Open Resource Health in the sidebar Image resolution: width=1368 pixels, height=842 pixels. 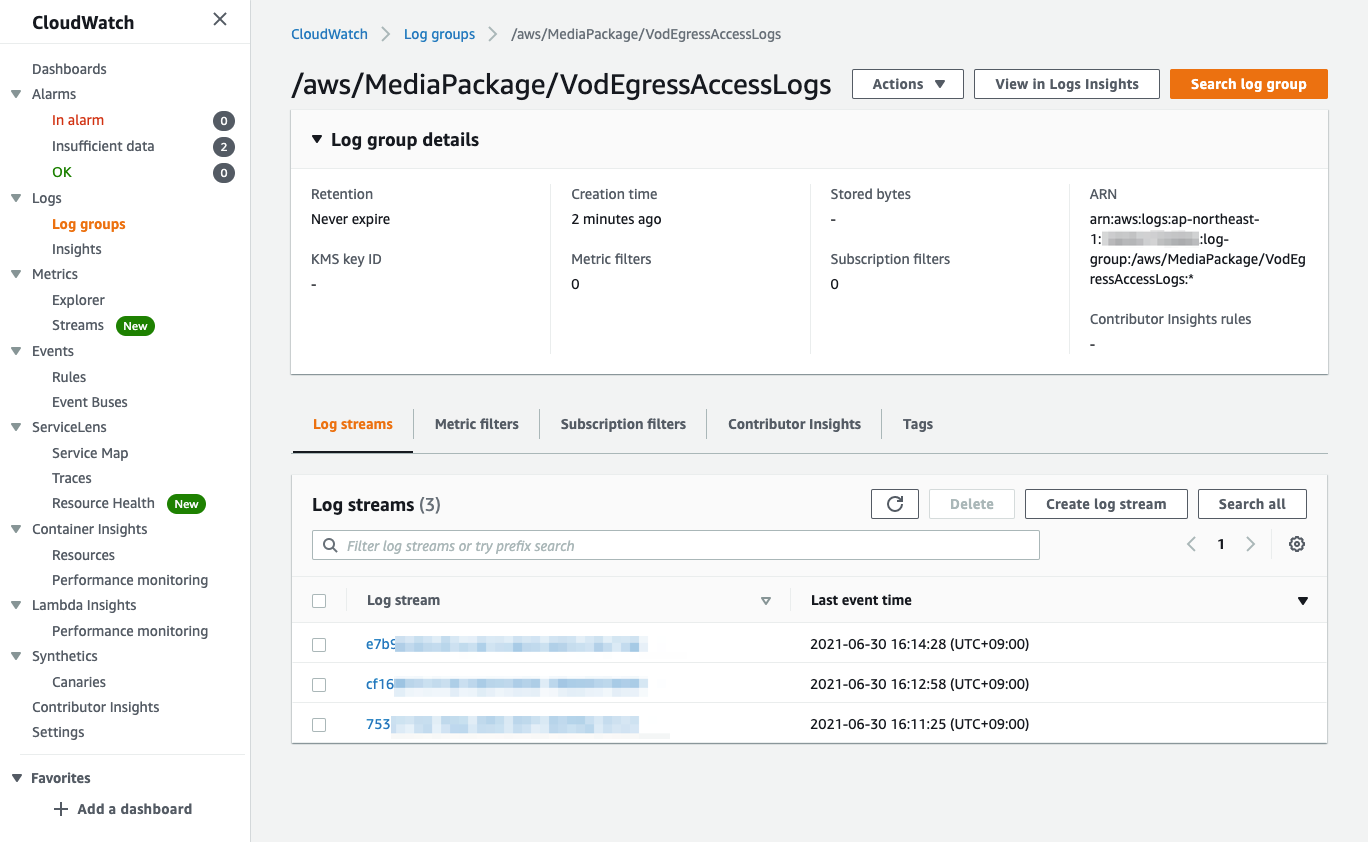[103, 503]
